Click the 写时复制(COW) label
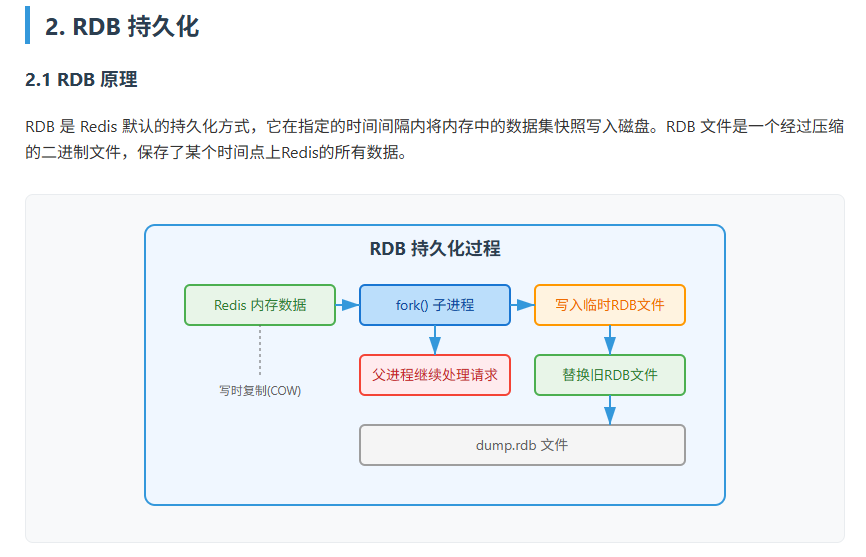 point(260,391)
